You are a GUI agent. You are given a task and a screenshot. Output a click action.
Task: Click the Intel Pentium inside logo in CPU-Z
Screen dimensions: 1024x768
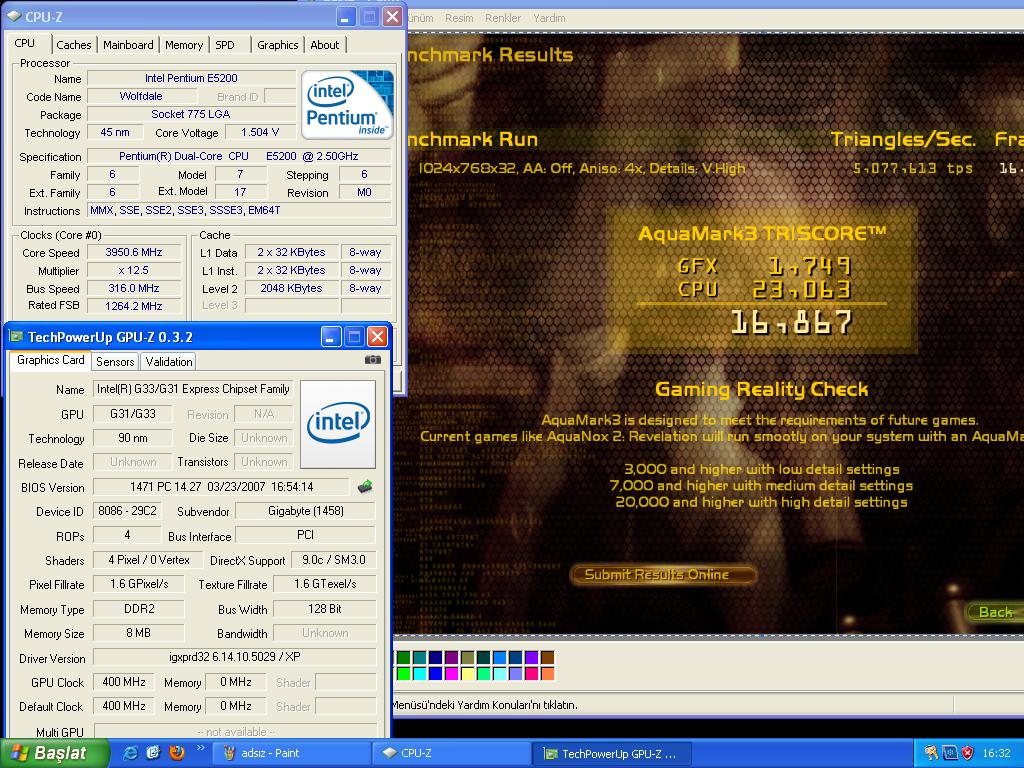click(347, 104)
